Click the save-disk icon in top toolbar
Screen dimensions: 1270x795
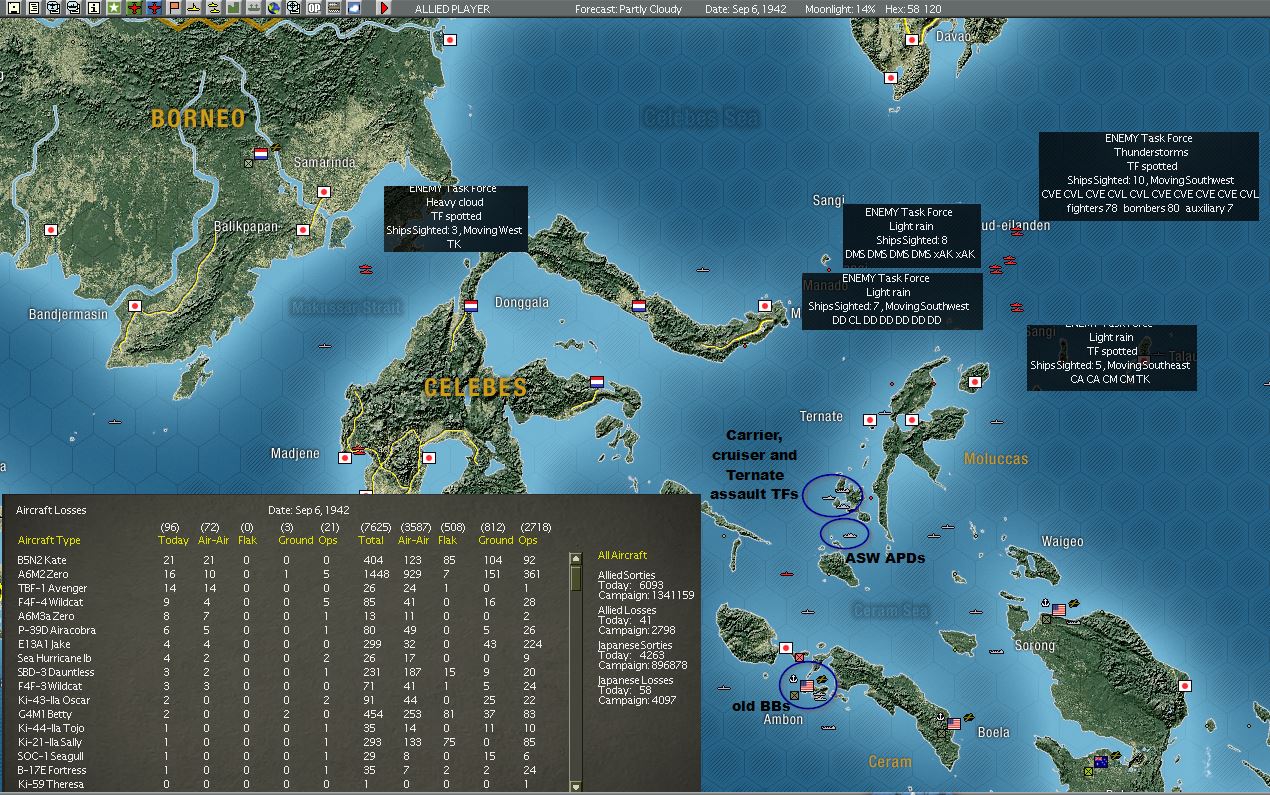(x=14, y=8)
